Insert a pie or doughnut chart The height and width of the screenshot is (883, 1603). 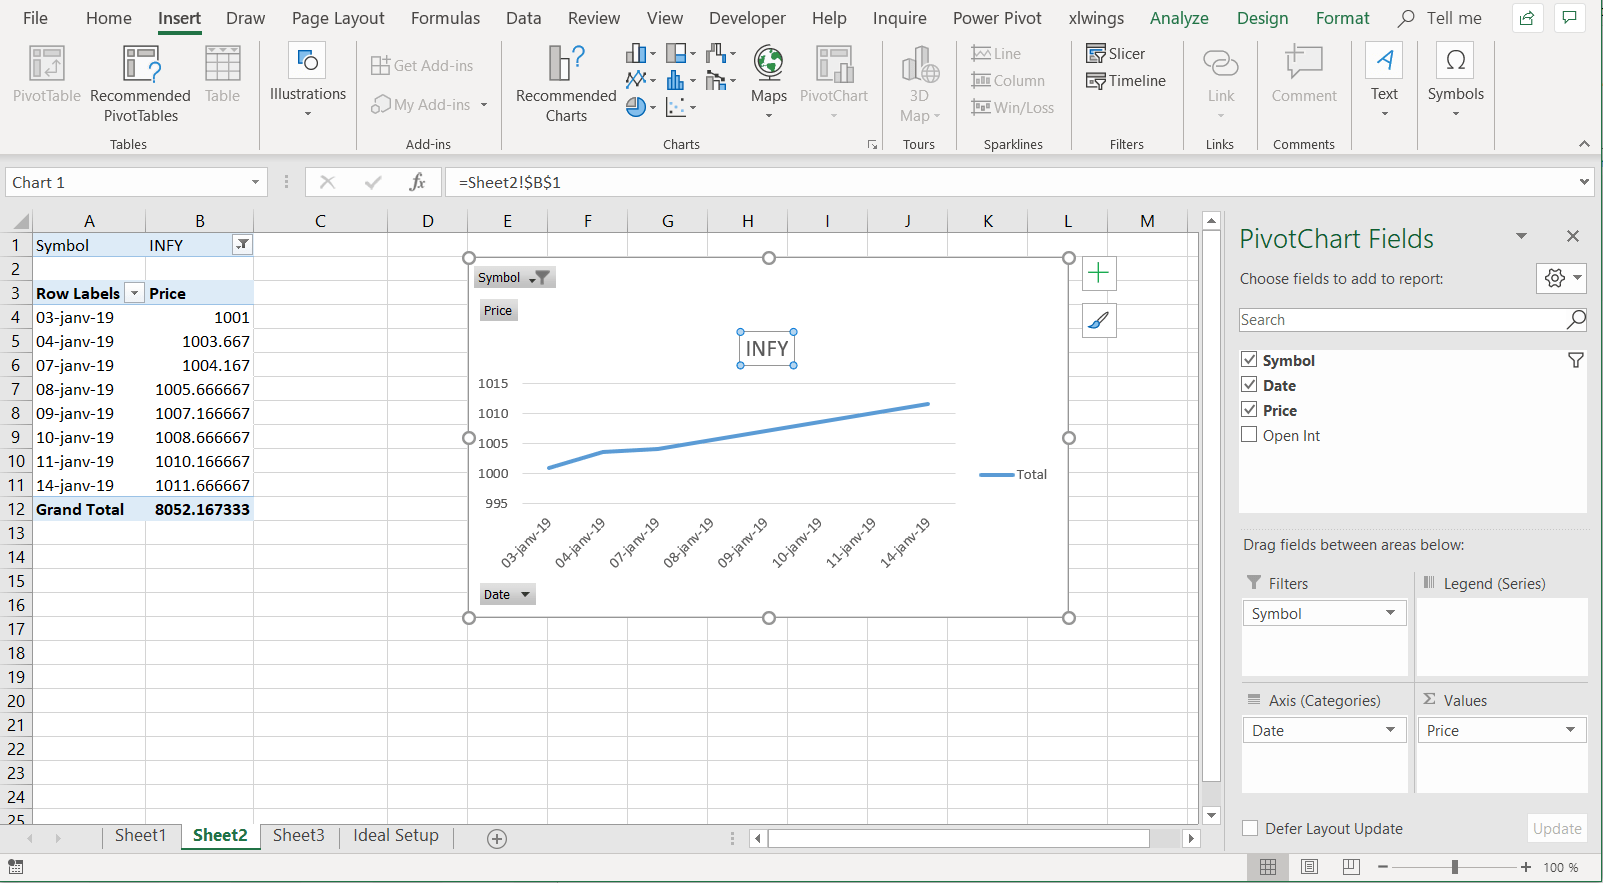point(641,107)
